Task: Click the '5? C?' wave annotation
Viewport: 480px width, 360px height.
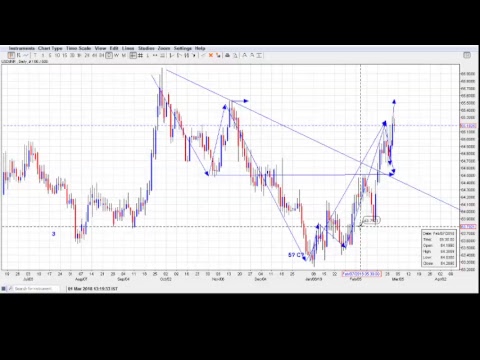Action: point(296,255)
